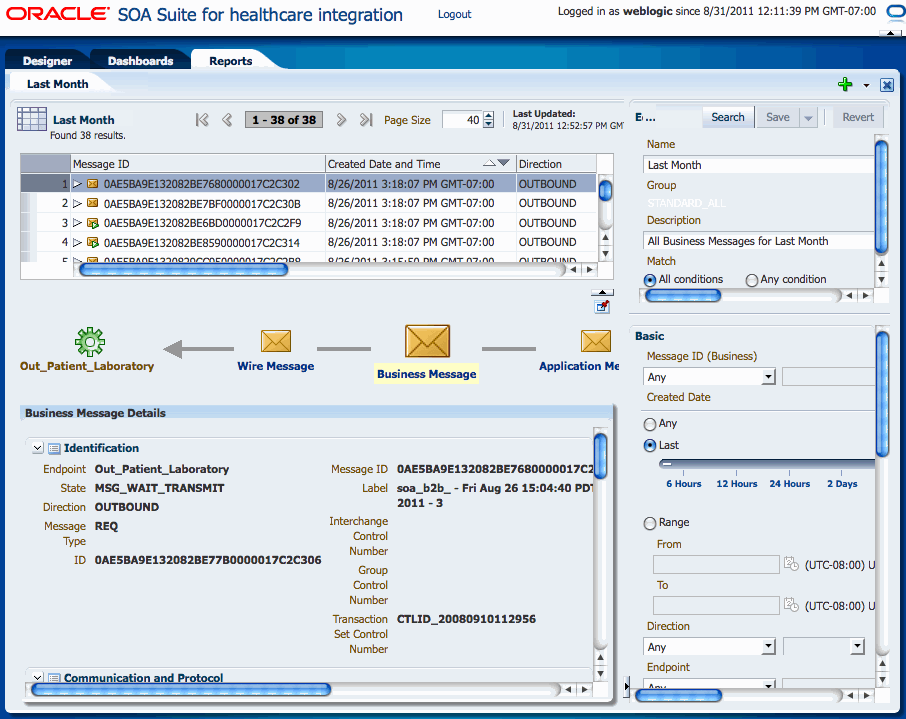Click the Save button
Screen dimensions: 906x719
778,117
